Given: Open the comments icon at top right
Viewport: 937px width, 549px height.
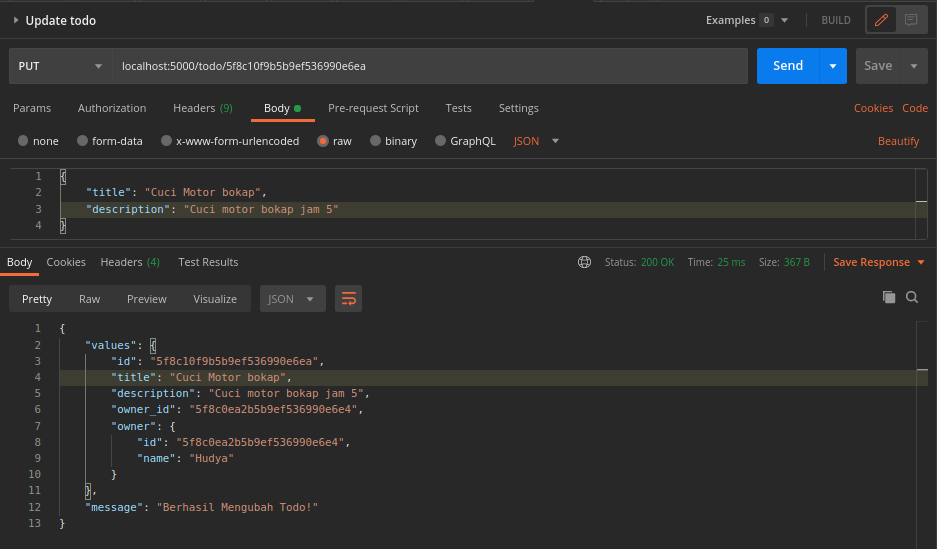Looking at the screenshot, I should point(911,20).
